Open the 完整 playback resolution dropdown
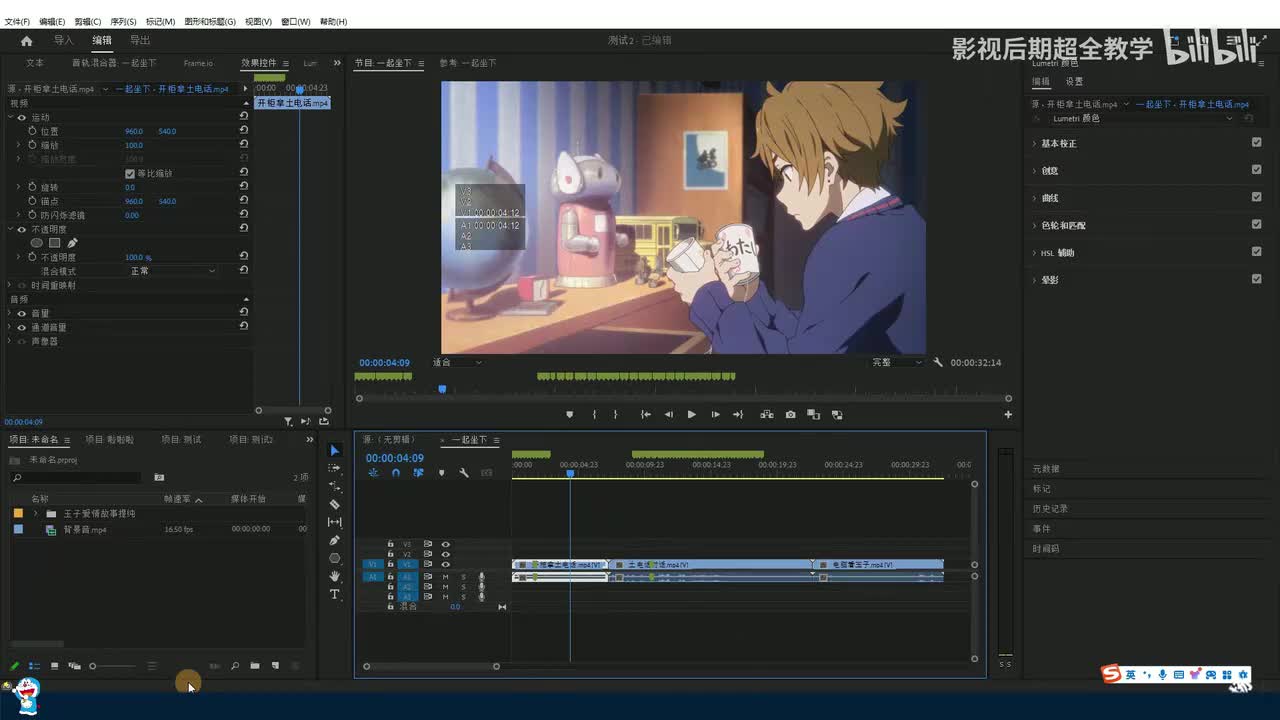1280x720 pixels. [896, 362]
